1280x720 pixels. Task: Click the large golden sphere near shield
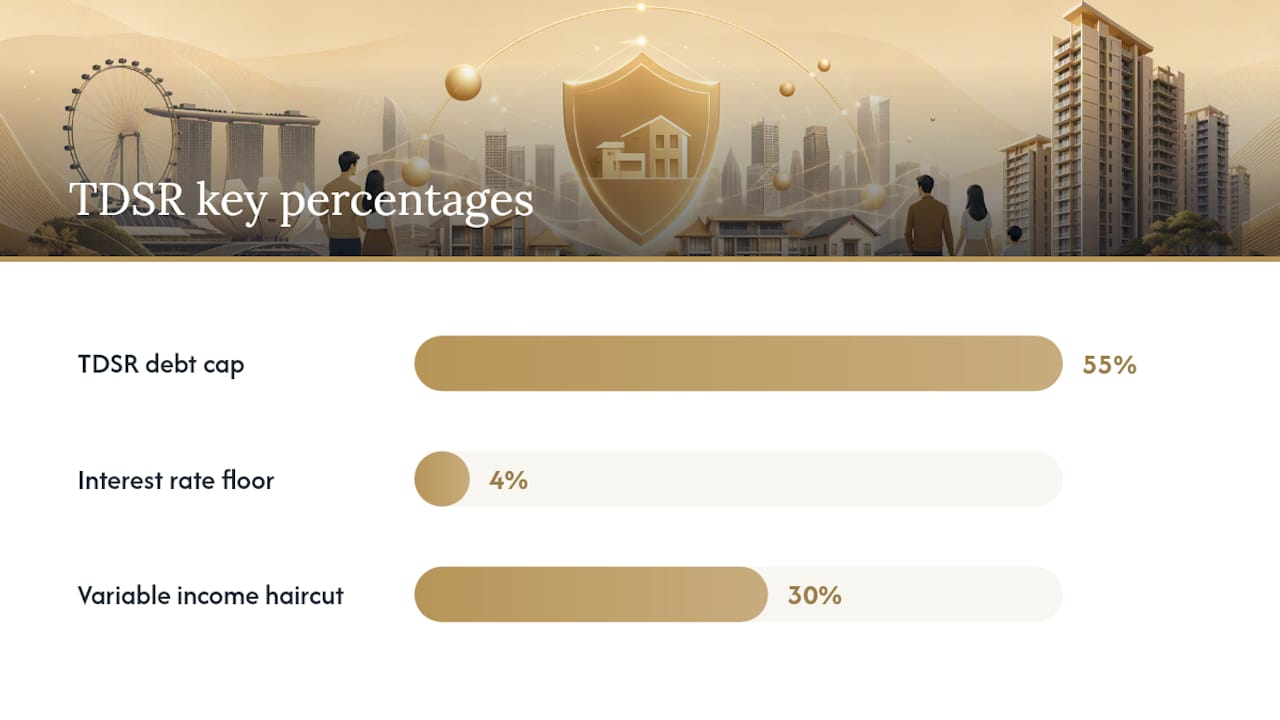(463, 82)
